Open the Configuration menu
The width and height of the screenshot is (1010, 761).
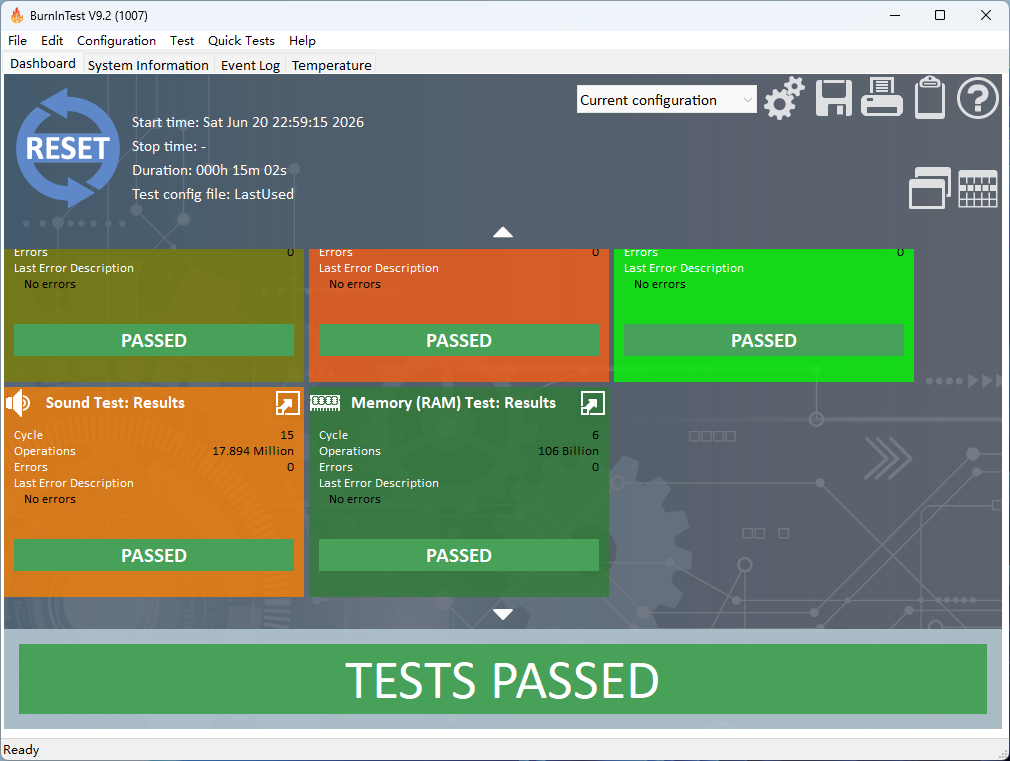tap(117, 41)
